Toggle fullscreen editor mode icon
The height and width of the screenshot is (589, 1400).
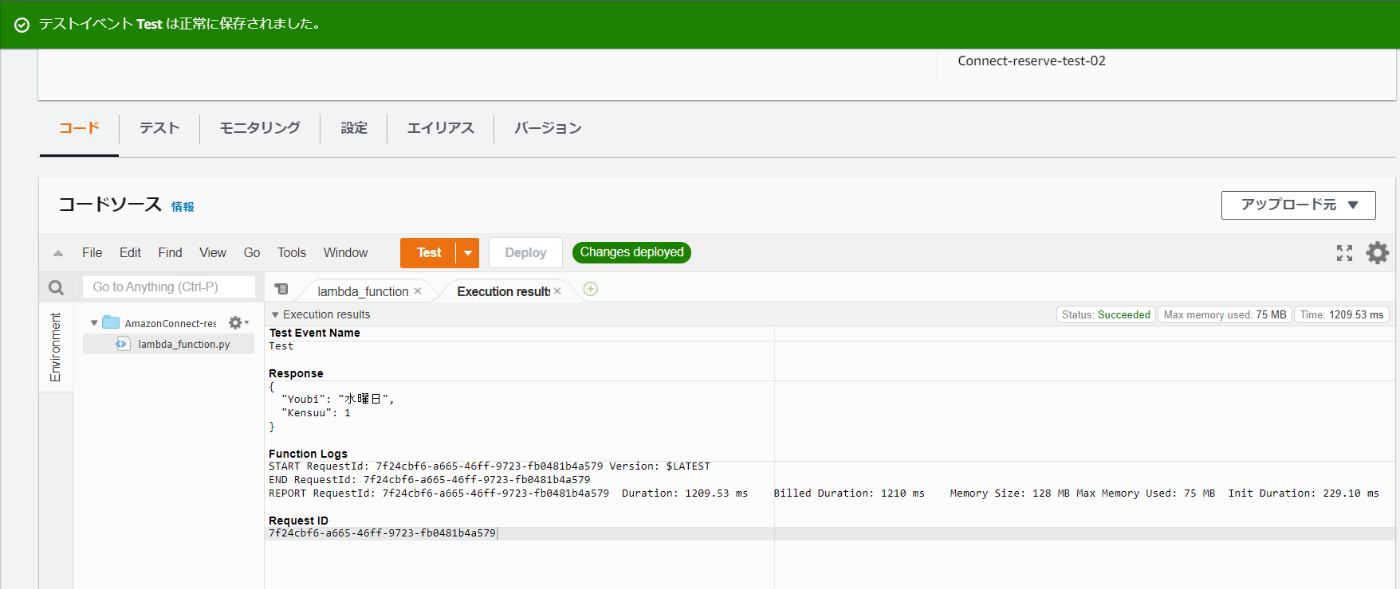pos(1344,253)
